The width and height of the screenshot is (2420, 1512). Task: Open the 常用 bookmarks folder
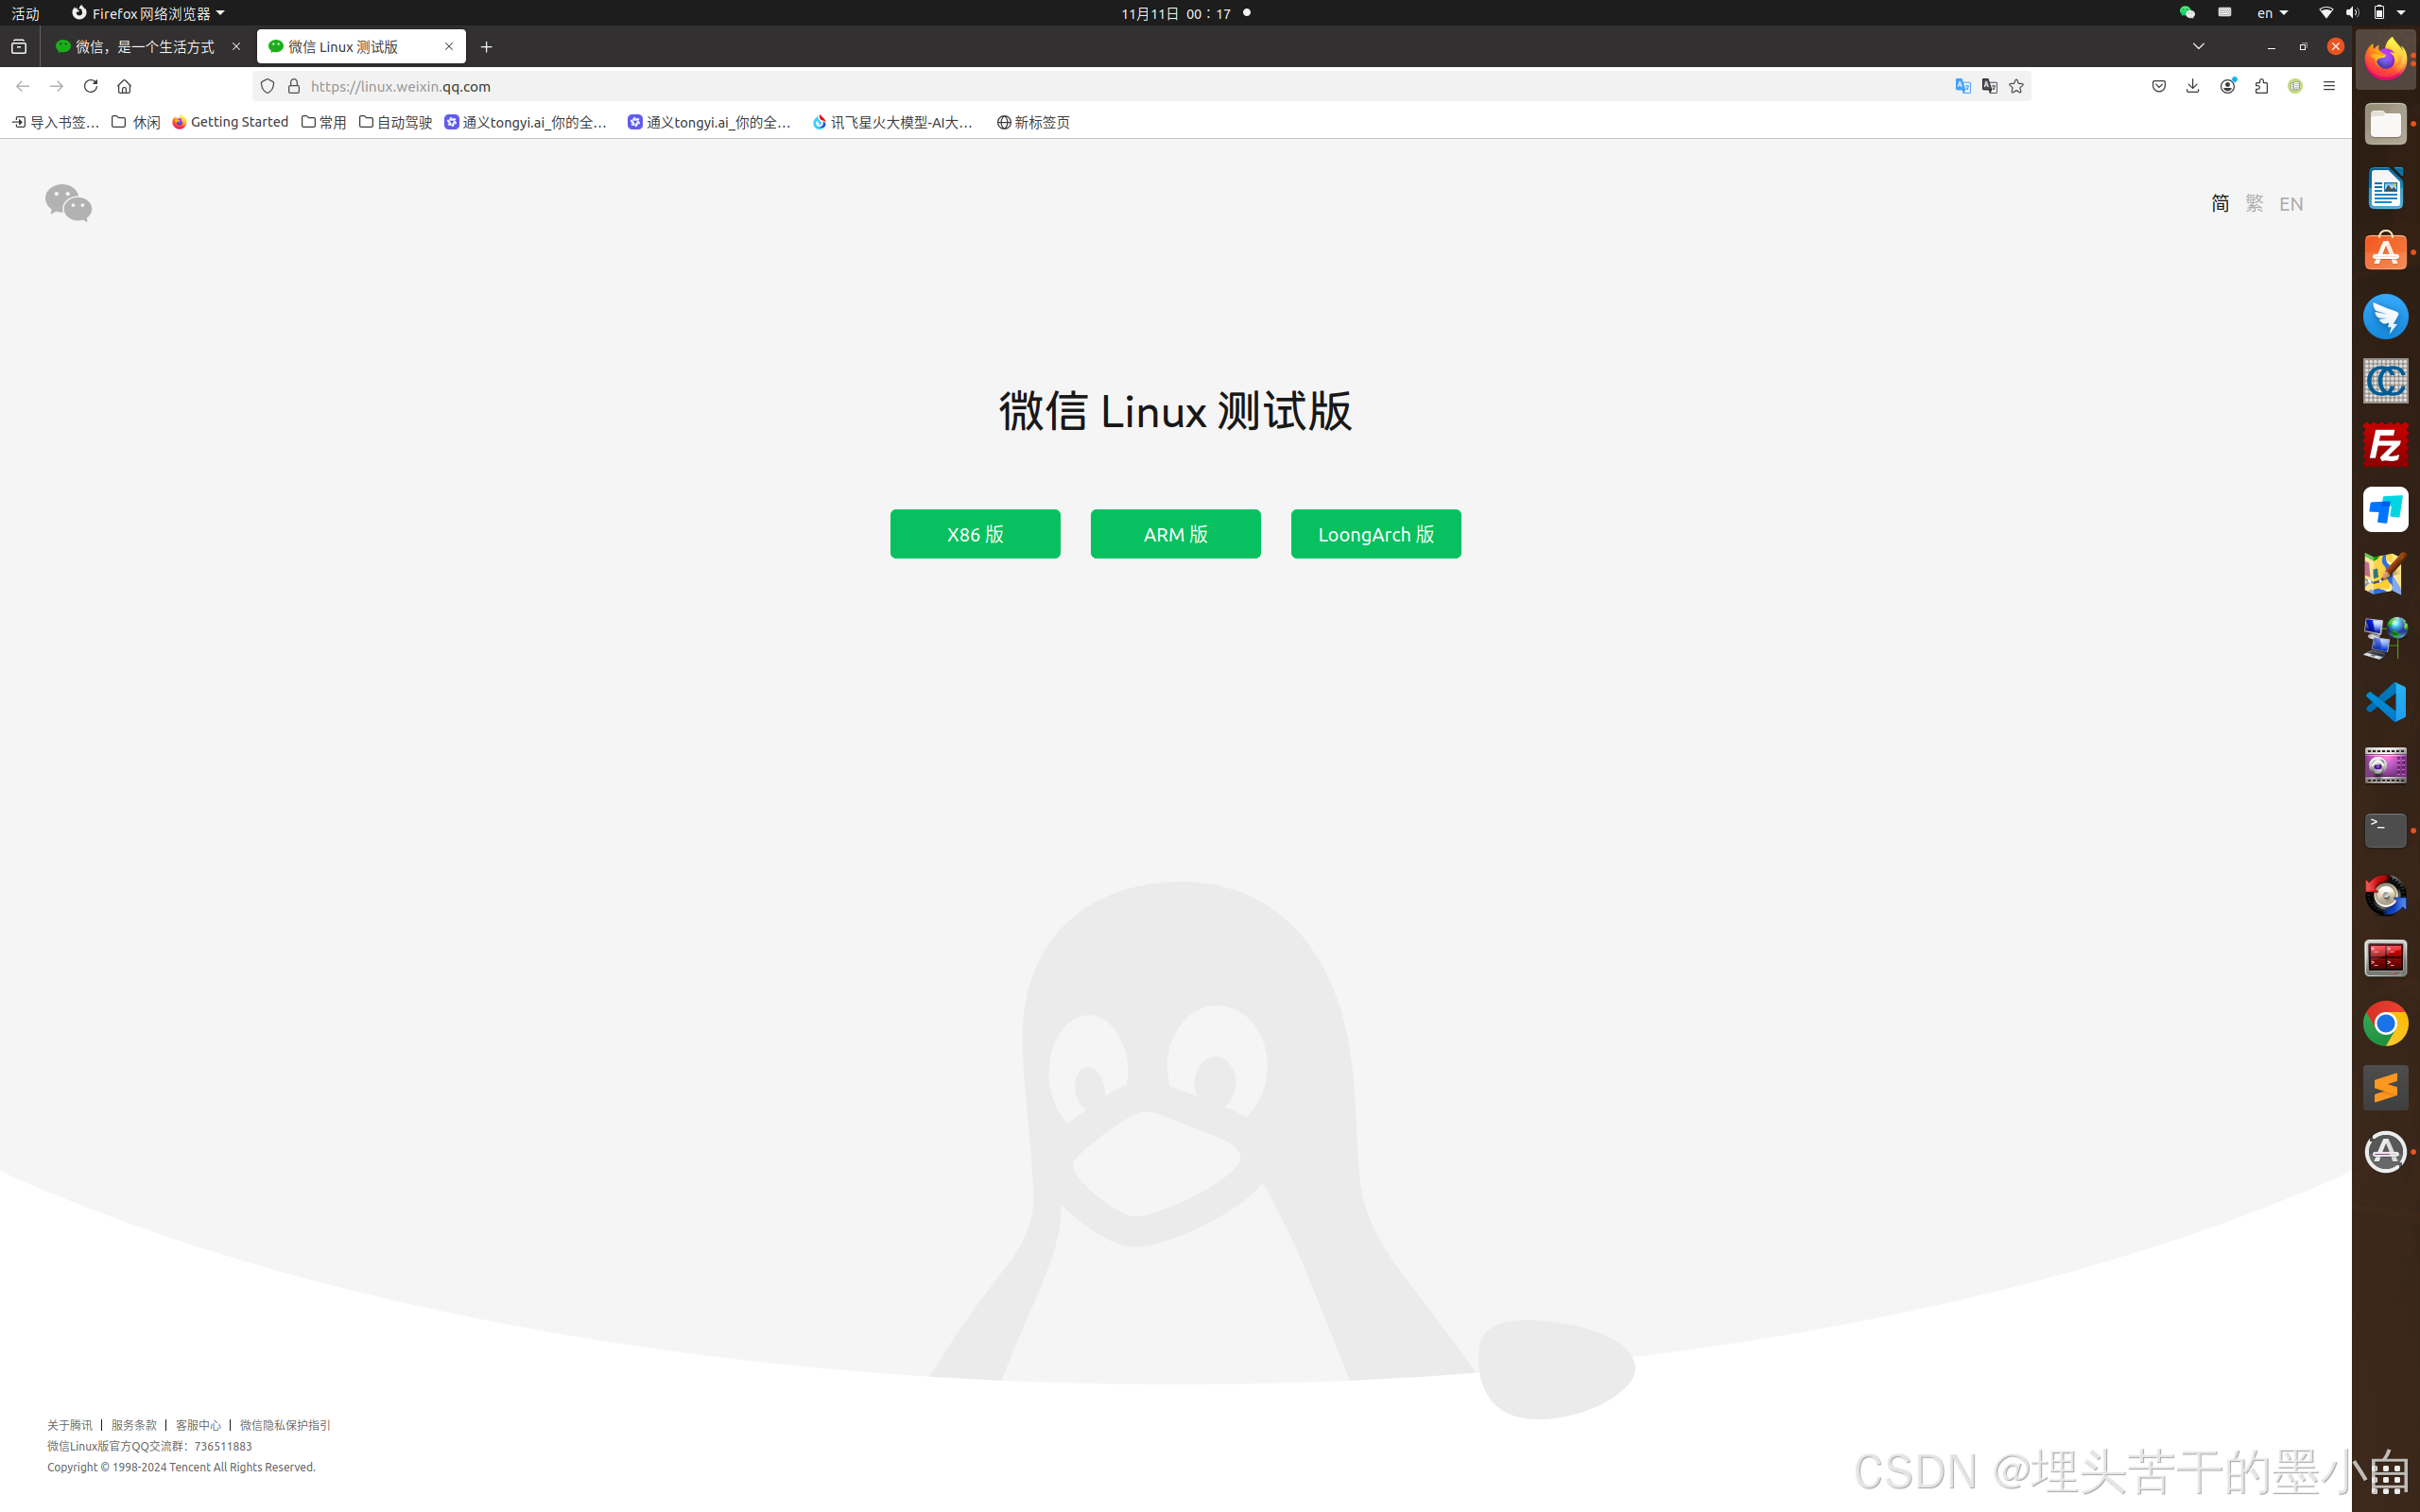click(x=324, y=122)
